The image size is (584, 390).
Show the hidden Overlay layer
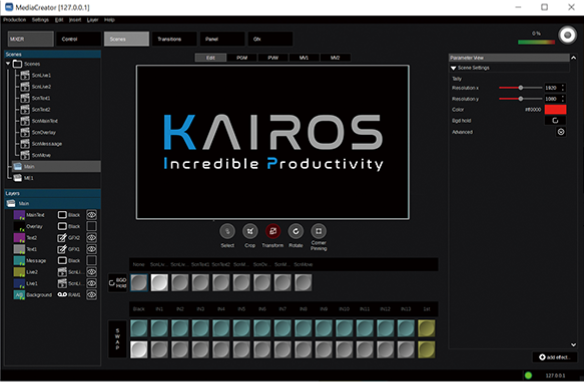click(x=92, y=226)
